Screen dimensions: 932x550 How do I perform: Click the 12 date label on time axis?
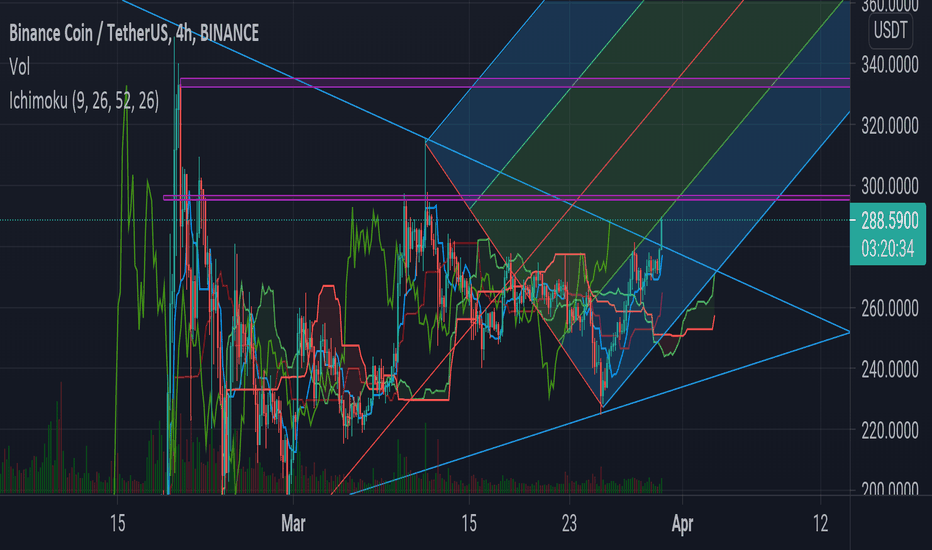tap(820, 524)
